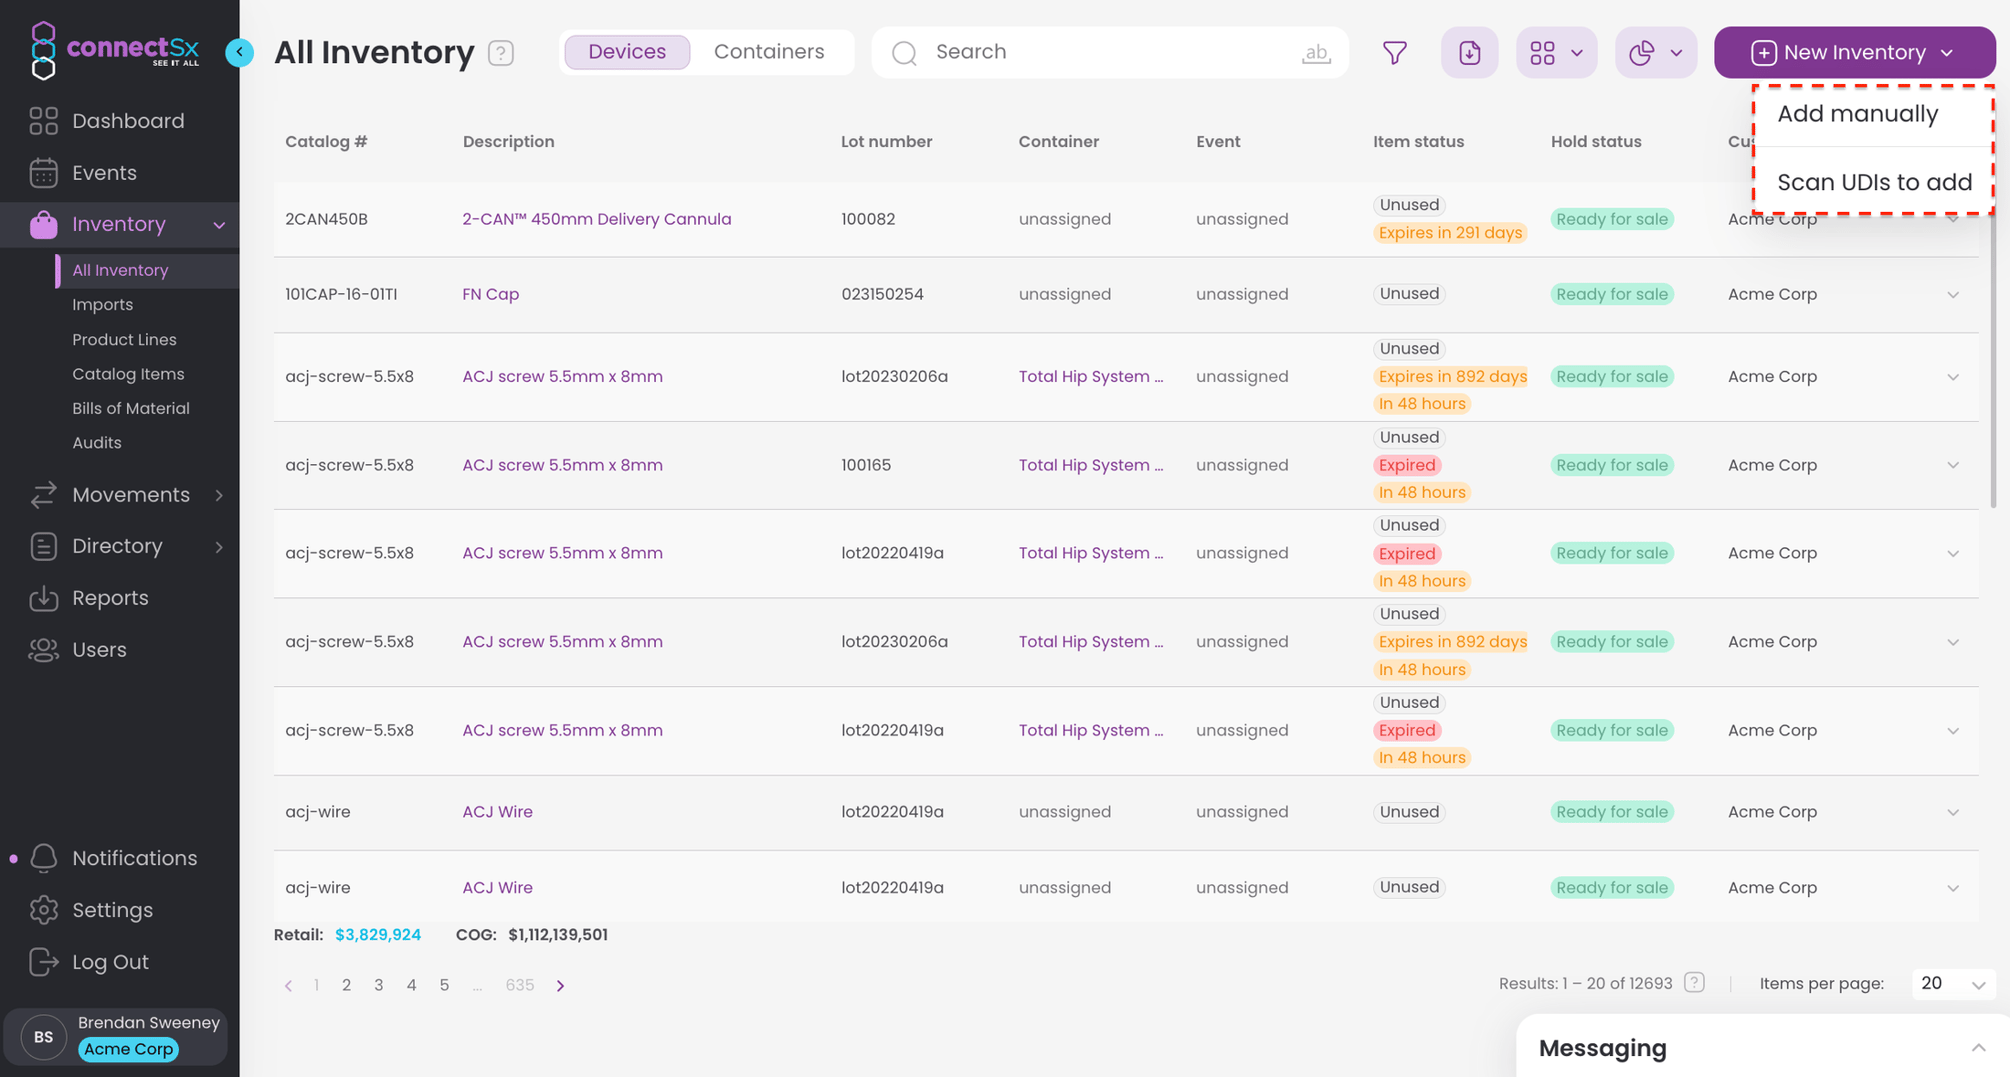Open the Reports section
Viewport: 2010px width, 1077px height.
[109, 597]
